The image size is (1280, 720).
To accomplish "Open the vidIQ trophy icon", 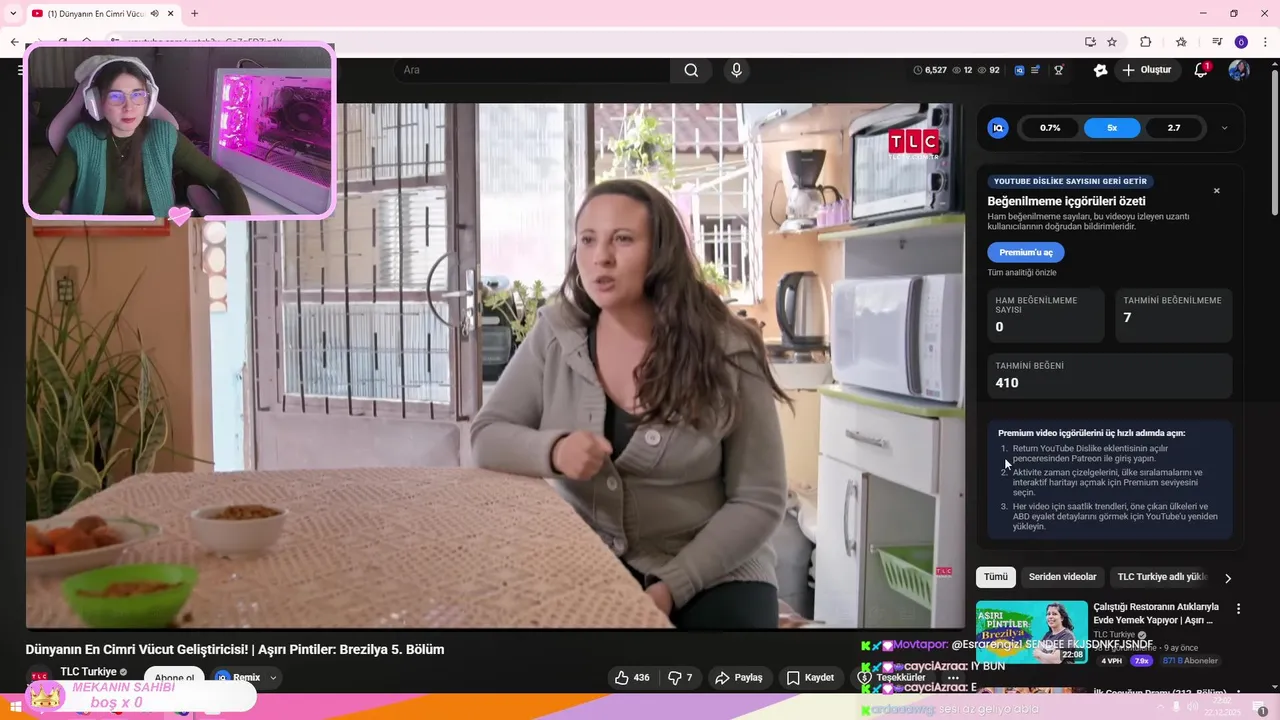I will pyautogui.click(x=1059, y=70).
